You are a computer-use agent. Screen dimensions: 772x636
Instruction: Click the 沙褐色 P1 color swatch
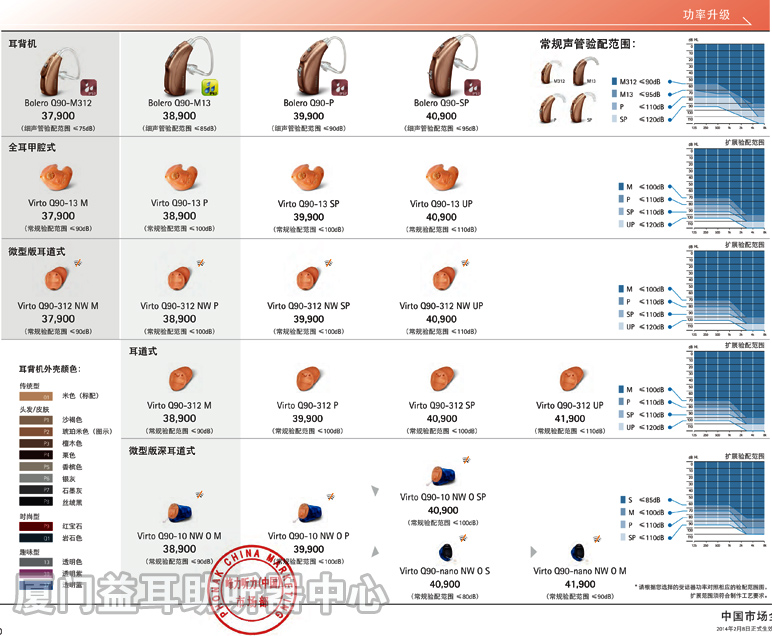[x=36, y=420]
